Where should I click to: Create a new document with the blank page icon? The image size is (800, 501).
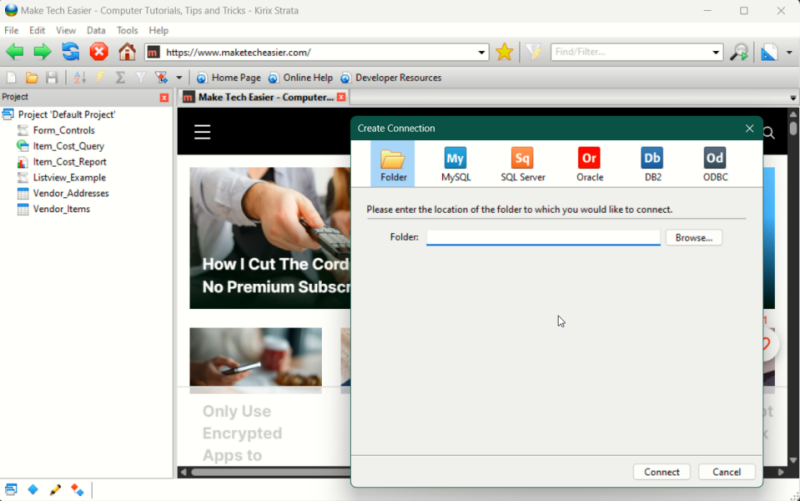tap(11, 78)
